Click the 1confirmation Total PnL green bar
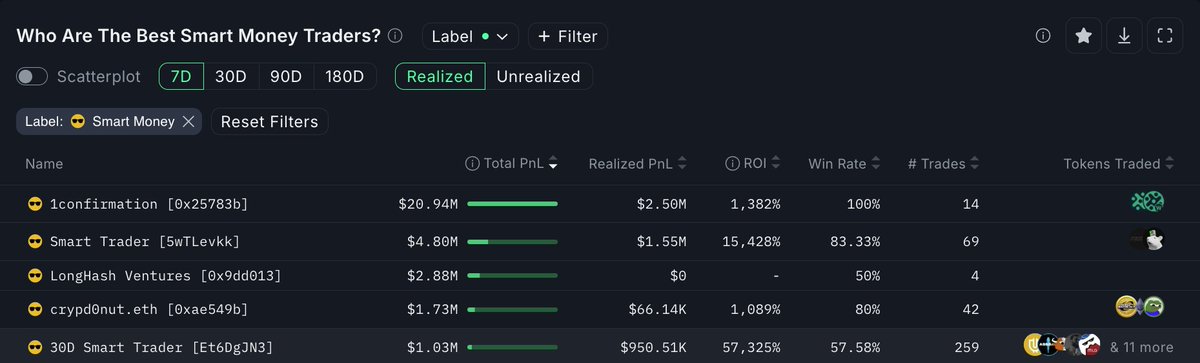Viewport: 1200px width, 363px height. pos(512,204)
